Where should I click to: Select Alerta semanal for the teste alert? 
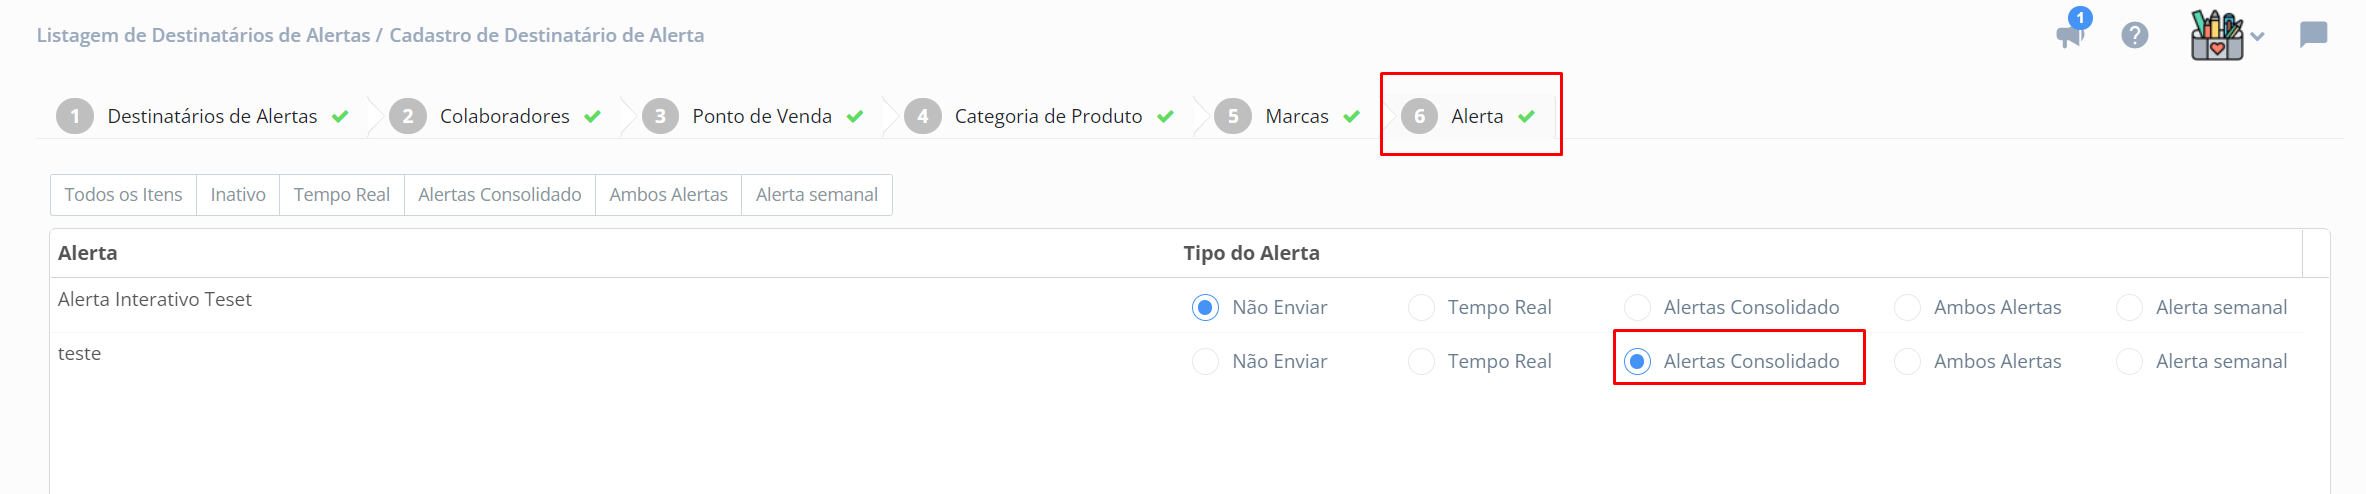tap(2130, 361)
